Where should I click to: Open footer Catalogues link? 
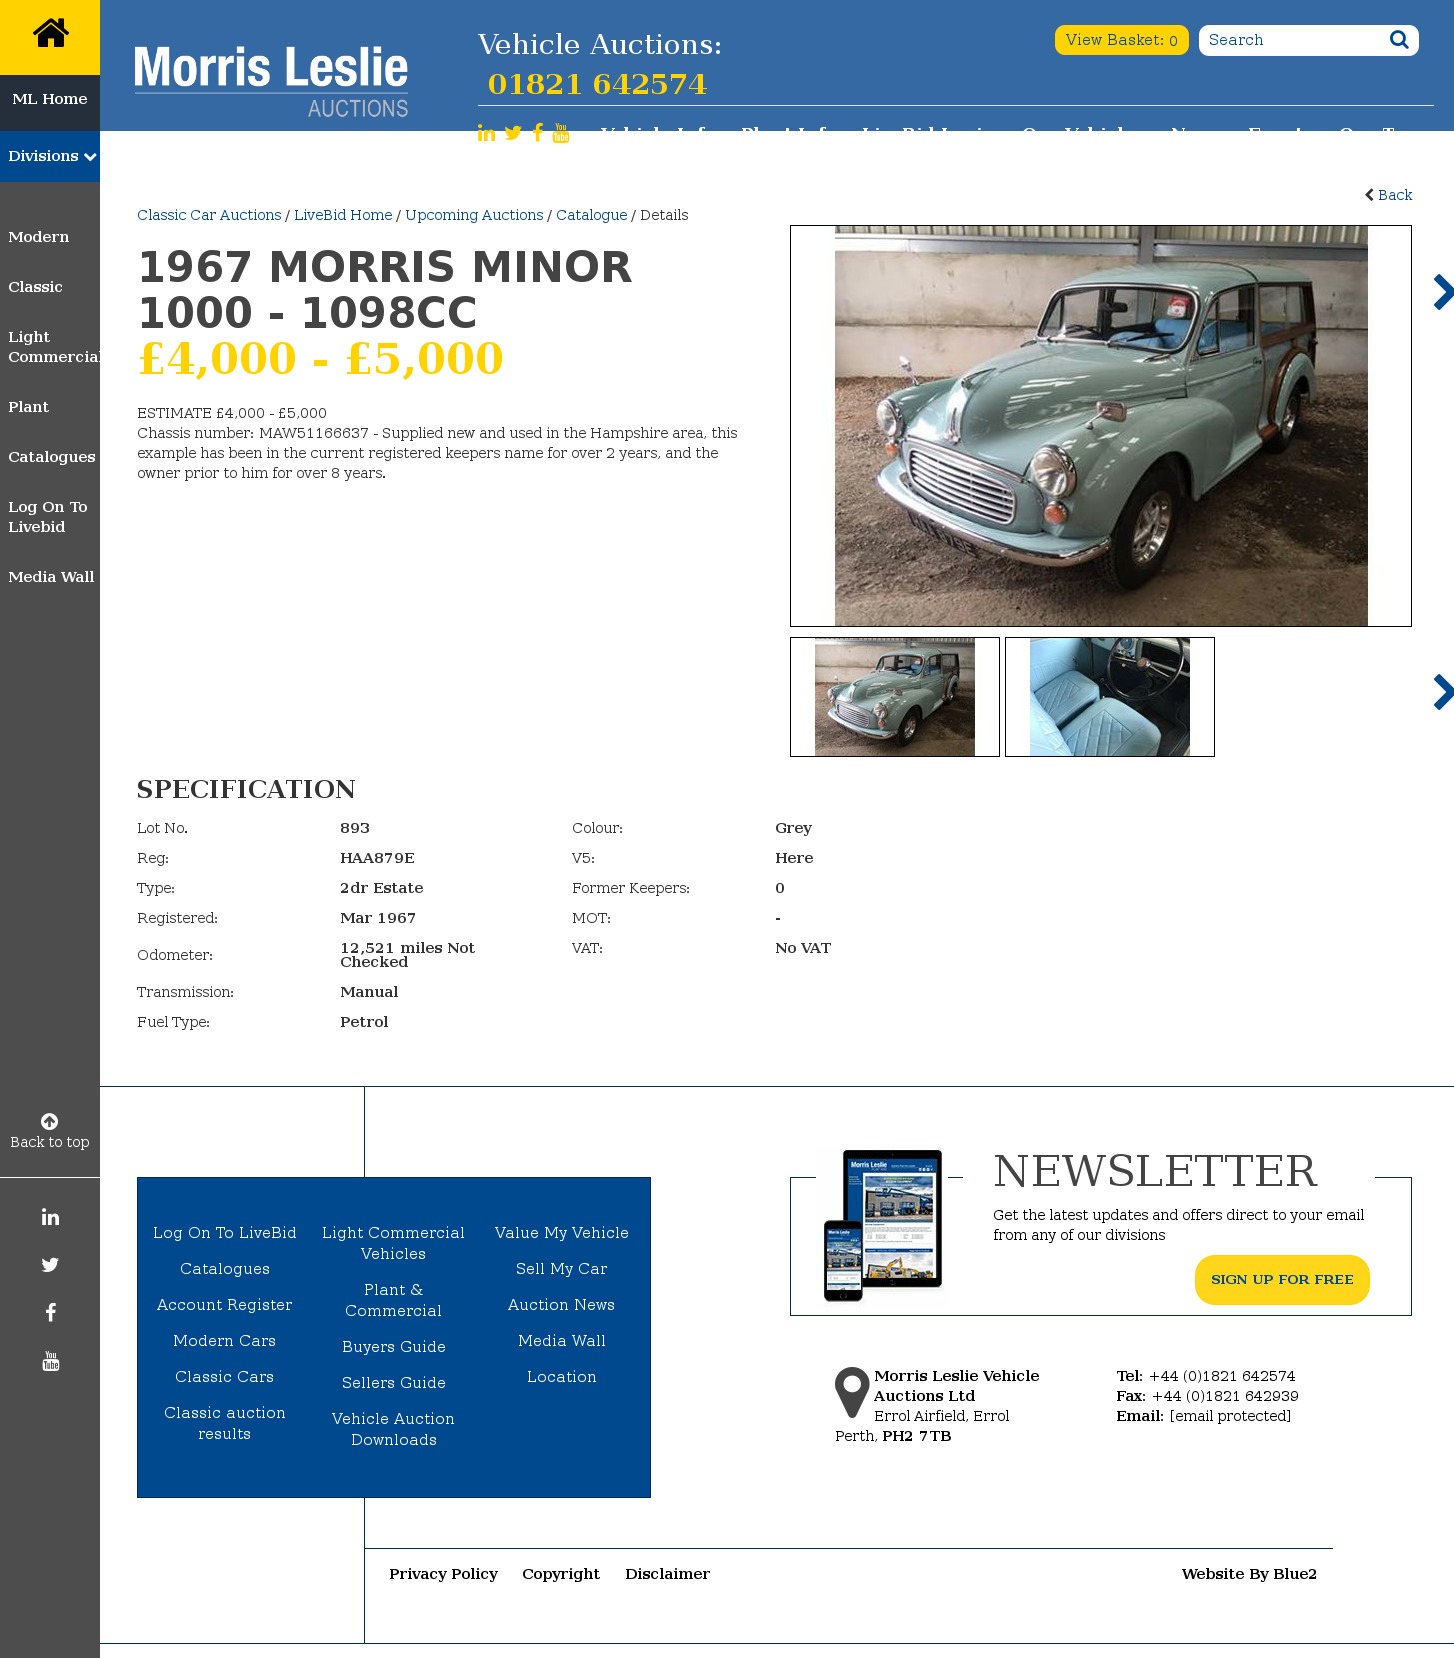225,1269
